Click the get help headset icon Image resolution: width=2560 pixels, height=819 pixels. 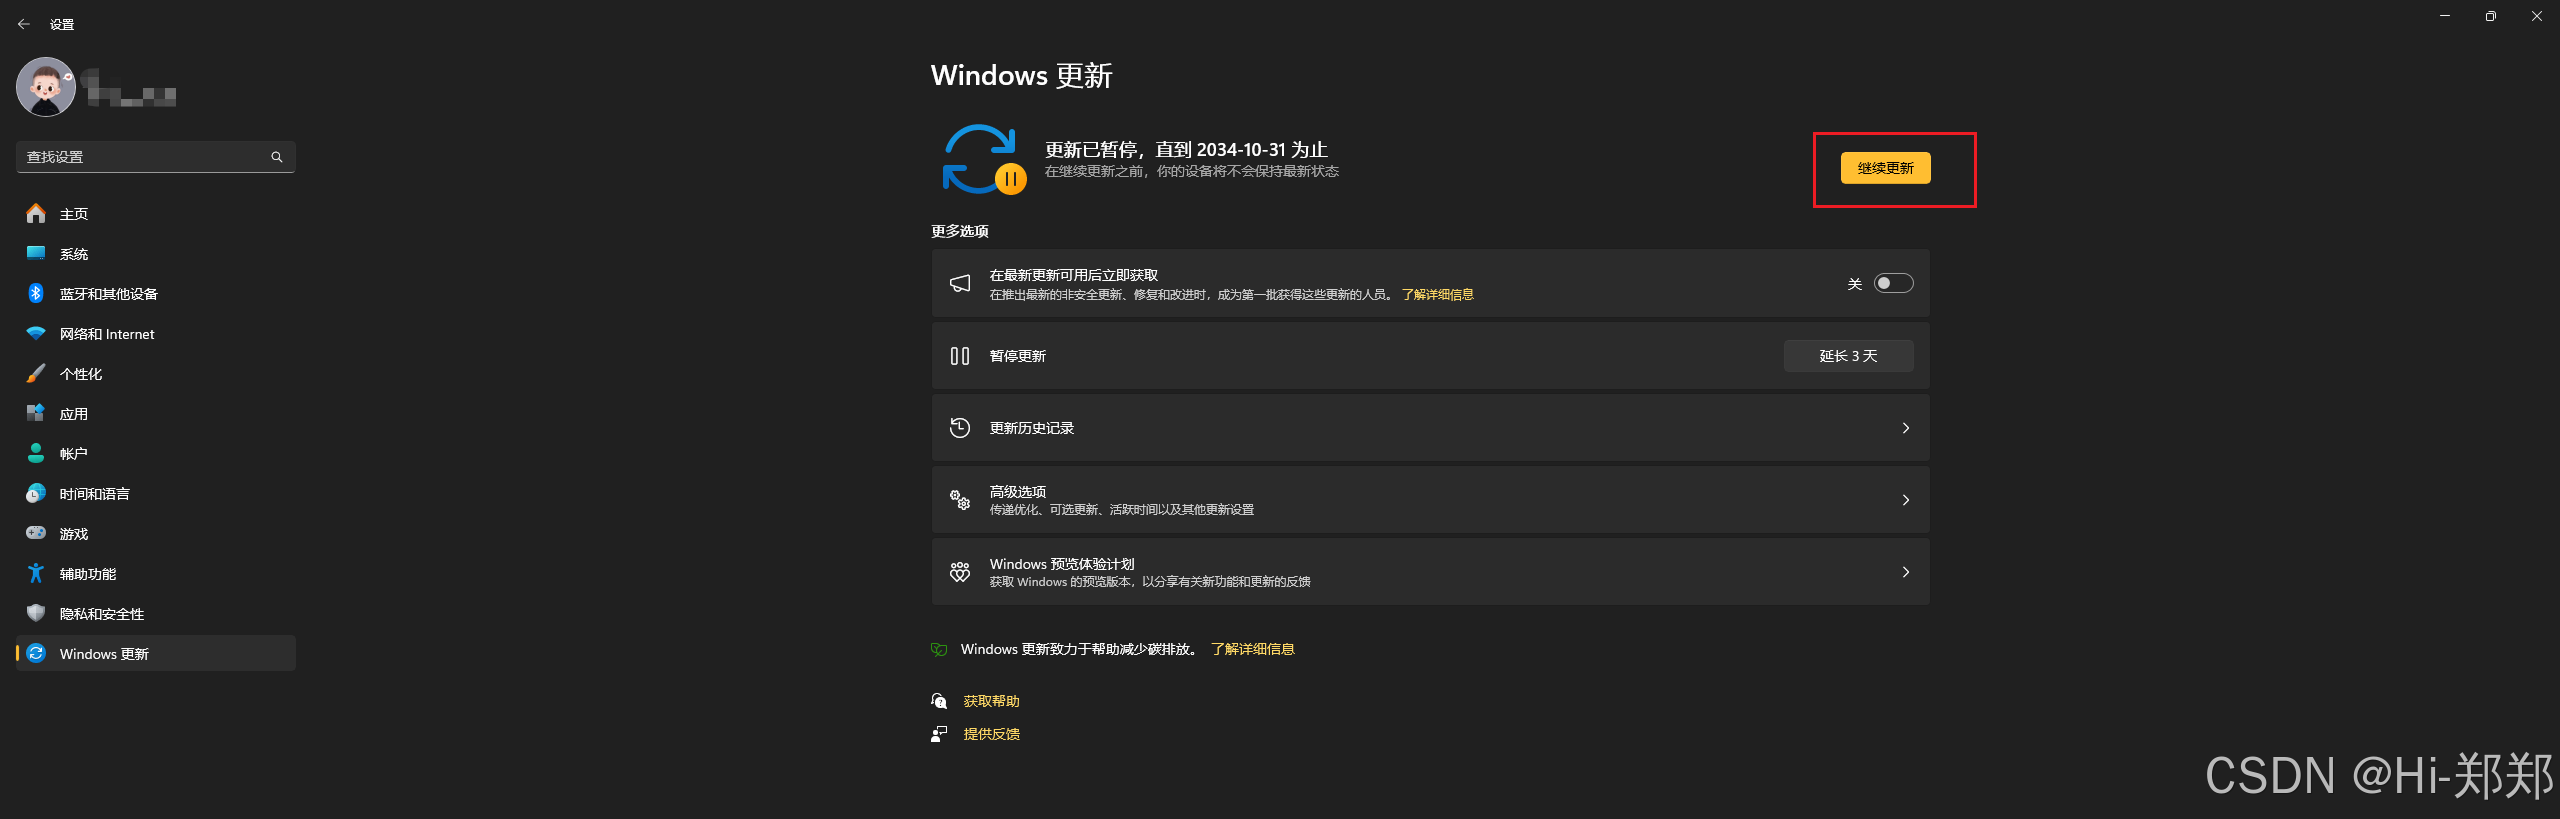[939, 701]
